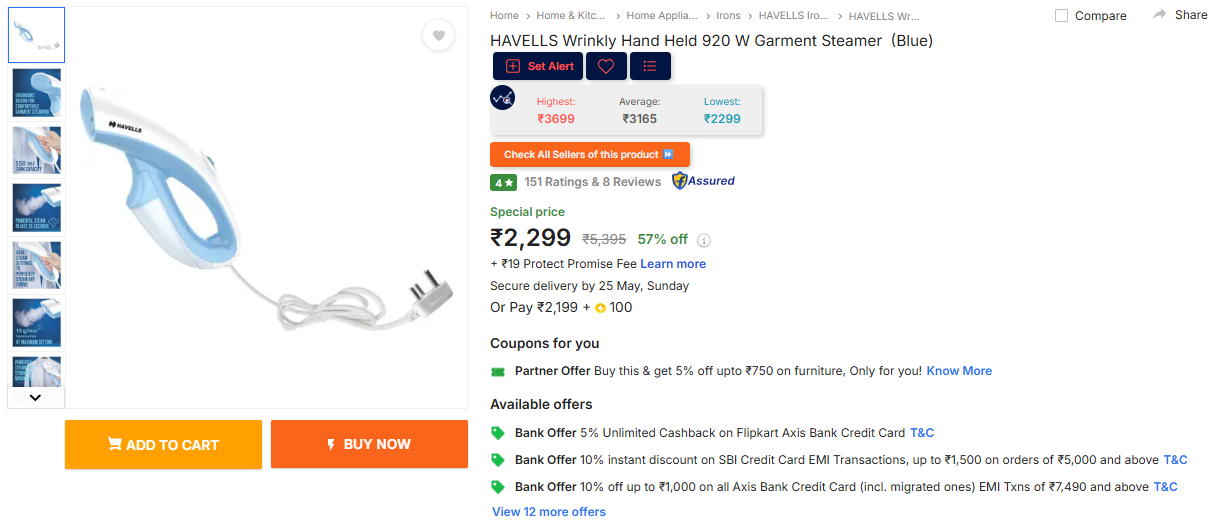
Task: Open Learn more for Protect Promise Fee
Action: (x=673, y=264)
